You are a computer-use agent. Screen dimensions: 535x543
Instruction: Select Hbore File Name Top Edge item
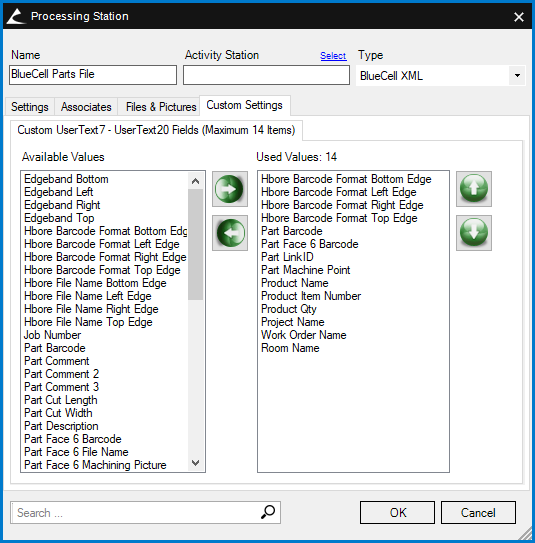[x=88, y=322]
